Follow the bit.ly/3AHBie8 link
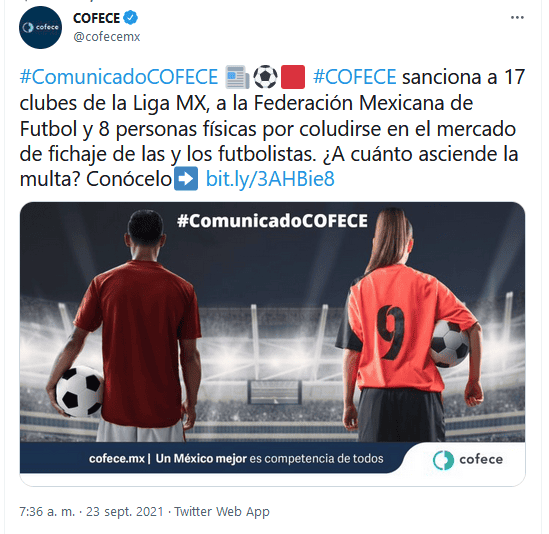The image size is (549, 534). [x=270, y=179]
